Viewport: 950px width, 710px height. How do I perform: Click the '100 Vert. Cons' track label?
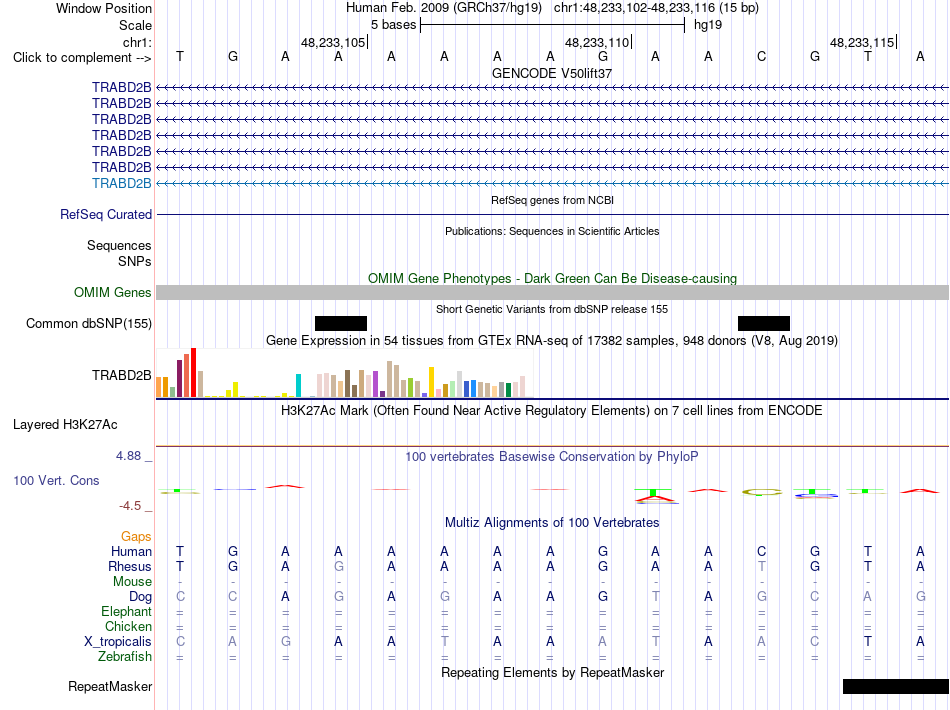click(56, 480)
